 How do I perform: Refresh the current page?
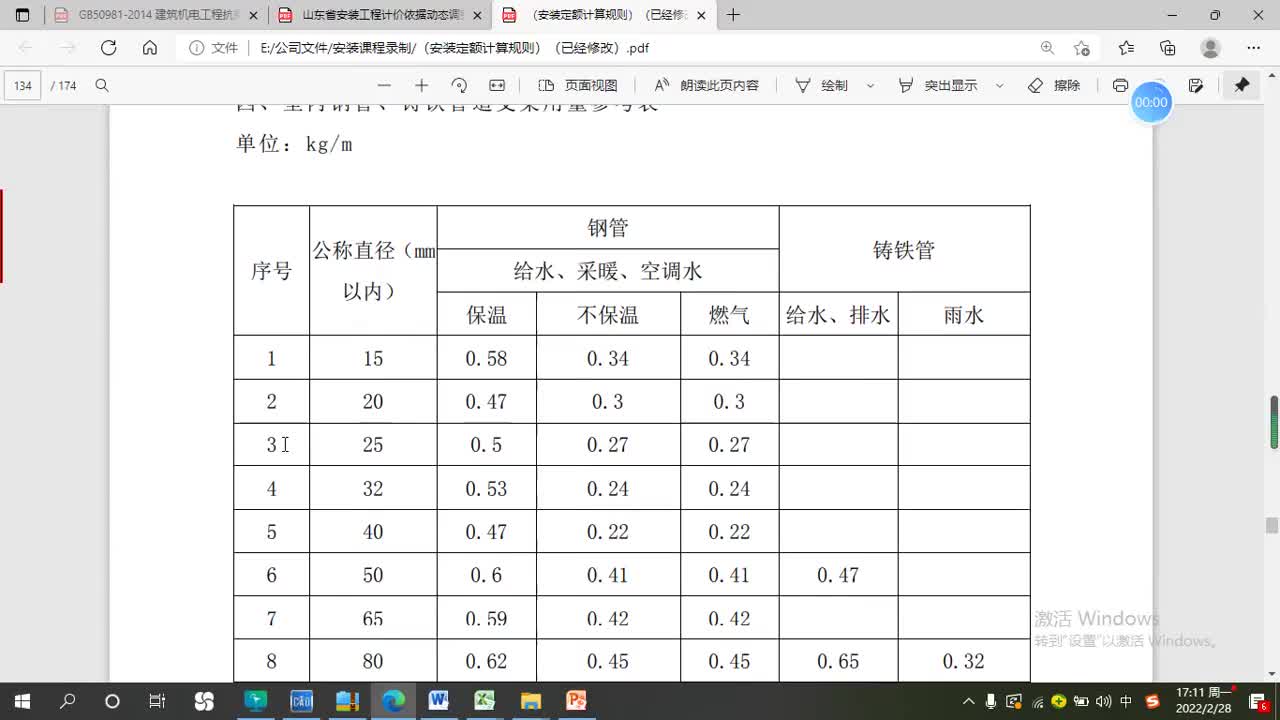tap(109, 48)
